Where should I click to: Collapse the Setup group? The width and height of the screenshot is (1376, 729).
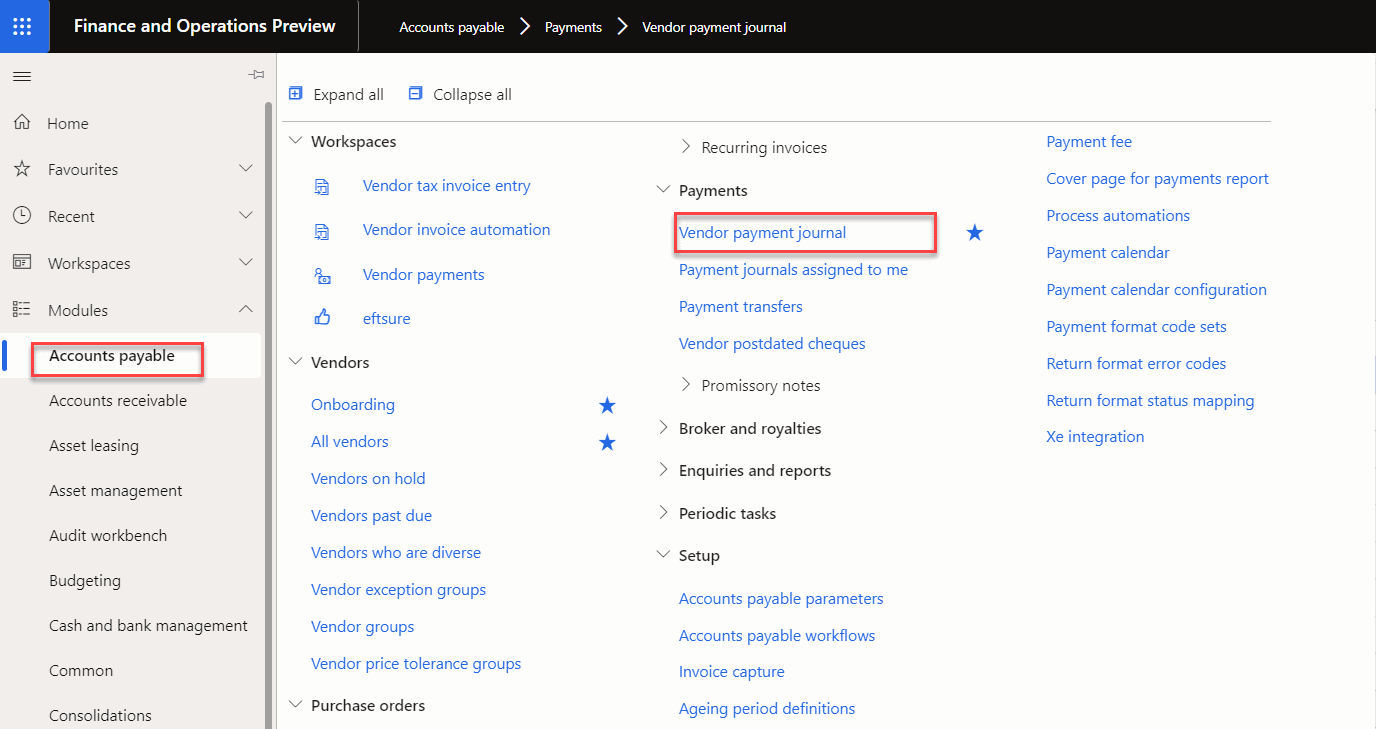pyautogui.click(x=663, y=555)
